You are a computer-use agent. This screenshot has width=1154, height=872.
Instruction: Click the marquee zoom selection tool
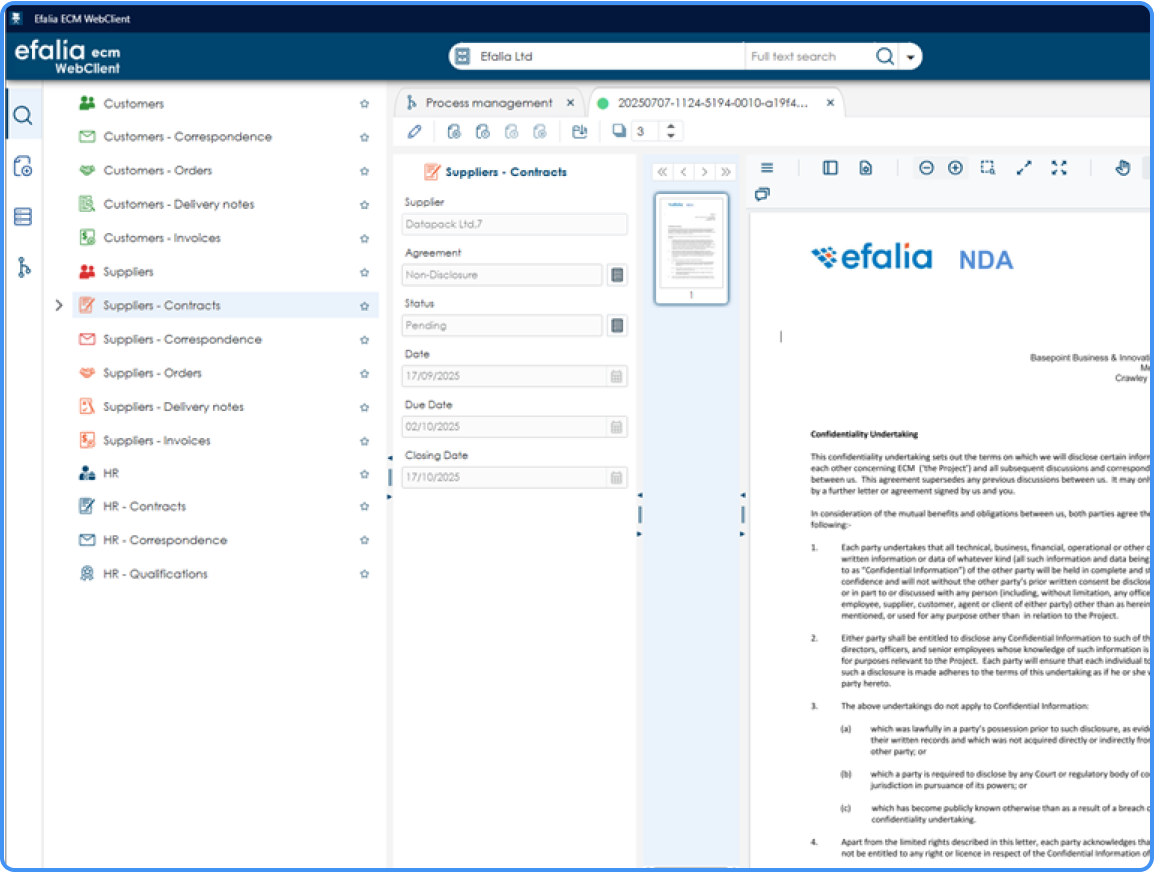tap(986, 168)
